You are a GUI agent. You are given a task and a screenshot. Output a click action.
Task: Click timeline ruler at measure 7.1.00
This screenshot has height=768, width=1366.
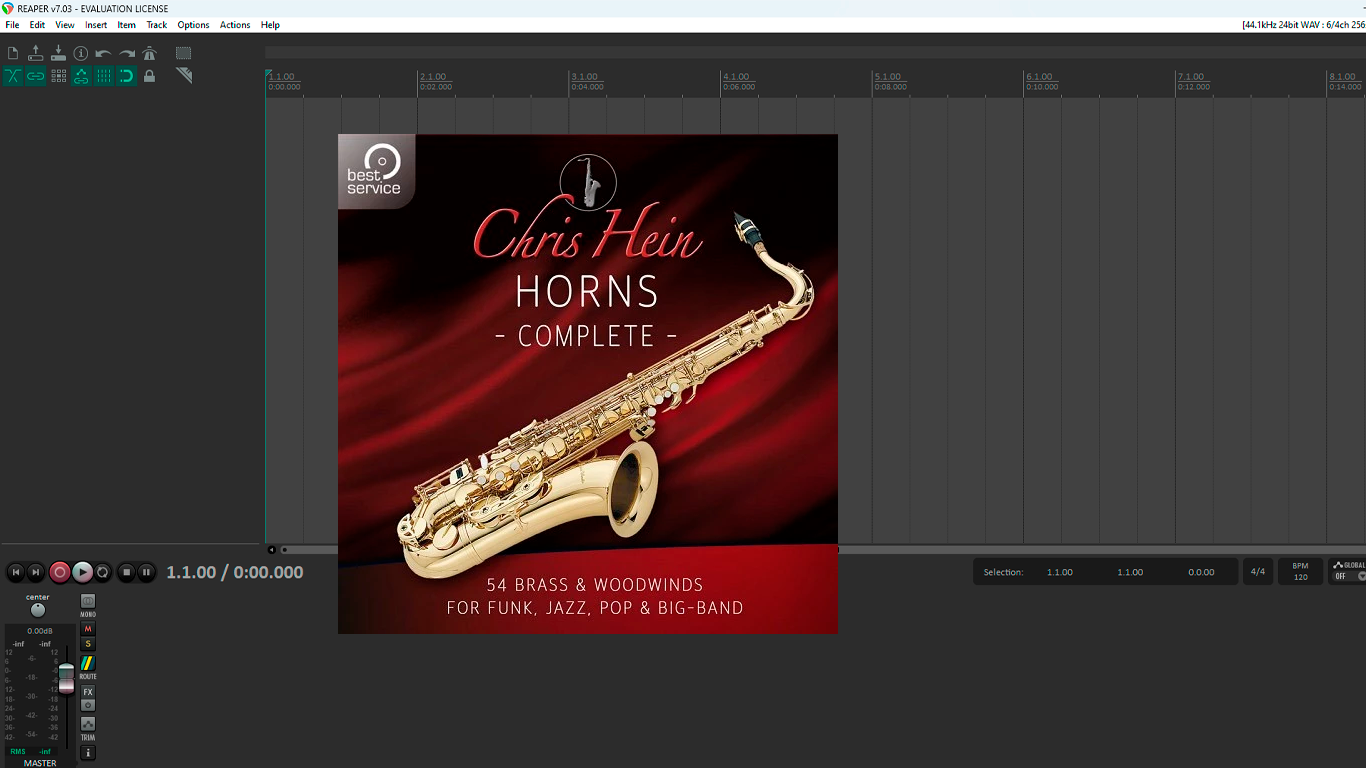[1192, 77]
